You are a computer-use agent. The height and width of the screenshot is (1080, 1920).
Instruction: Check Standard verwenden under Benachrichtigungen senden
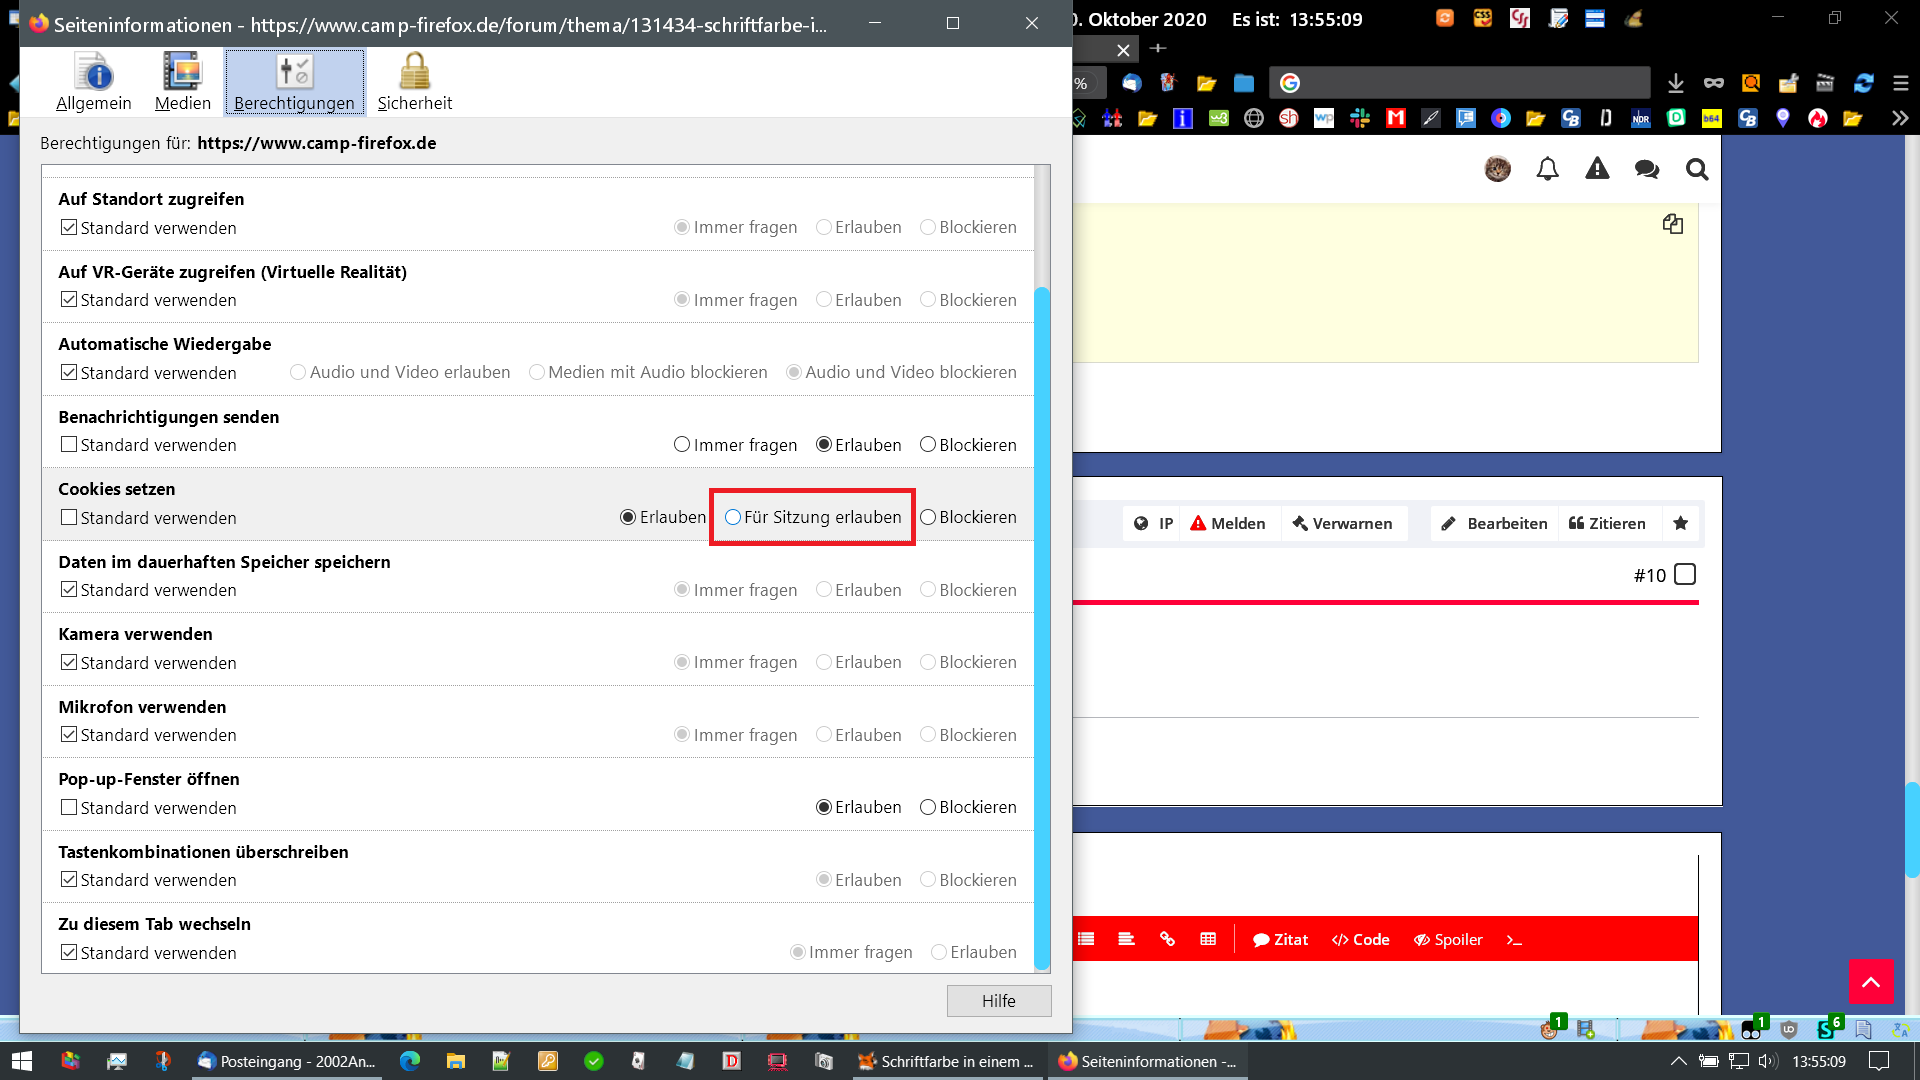click(69, 444)
